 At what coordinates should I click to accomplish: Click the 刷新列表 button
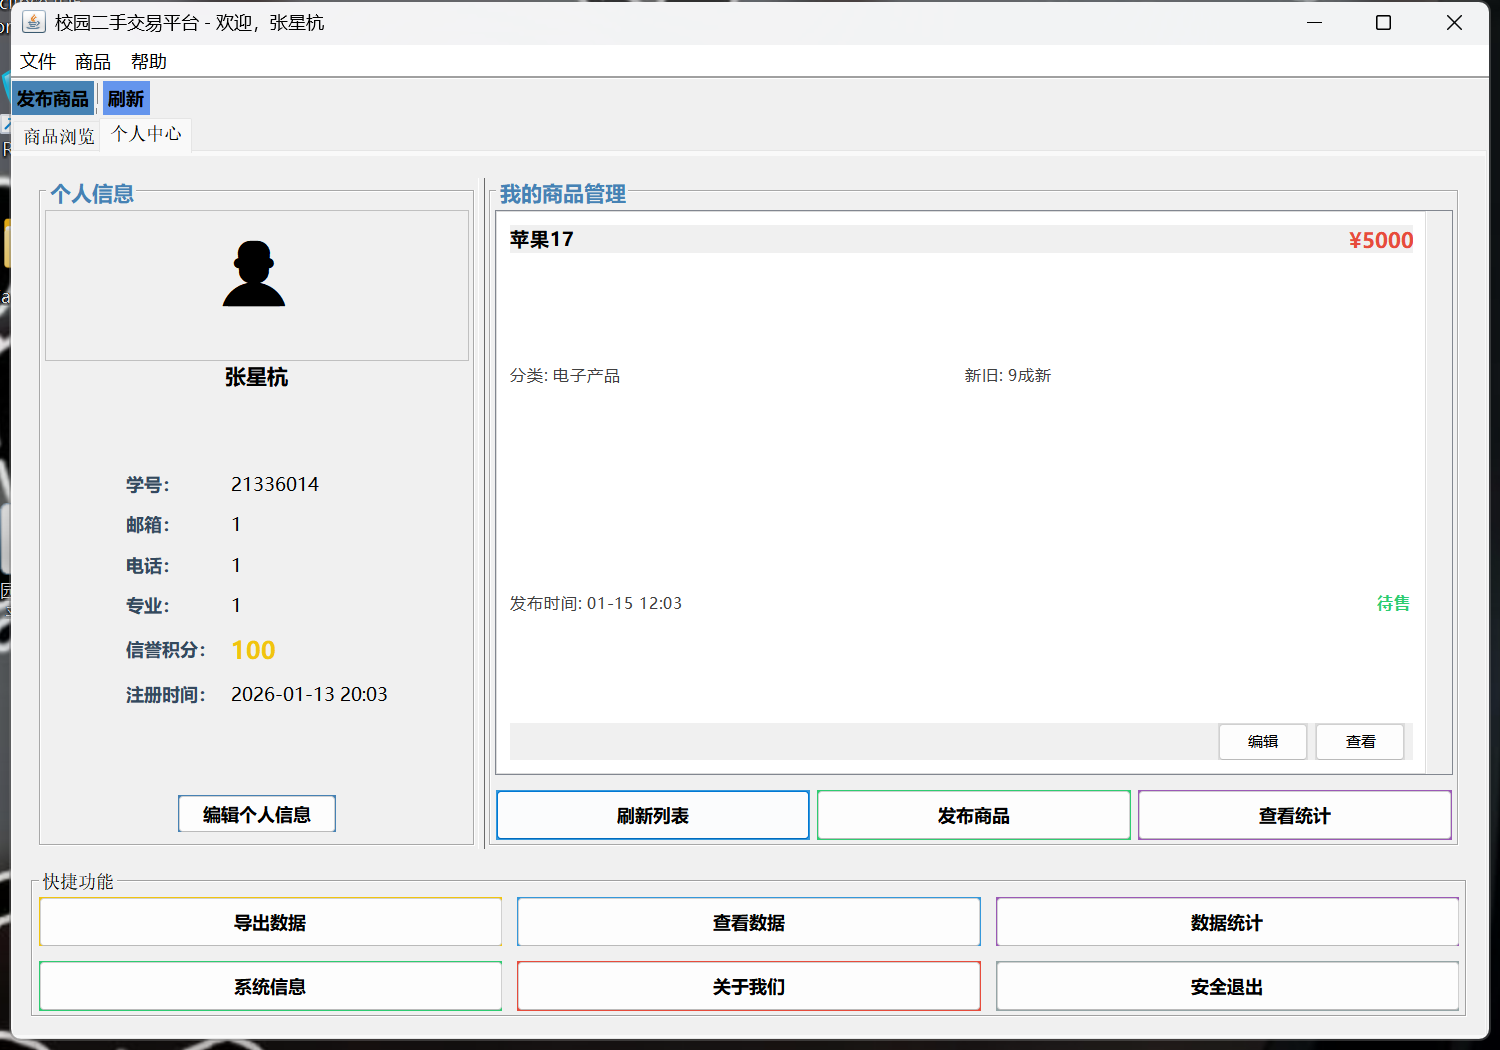point(653,815)
